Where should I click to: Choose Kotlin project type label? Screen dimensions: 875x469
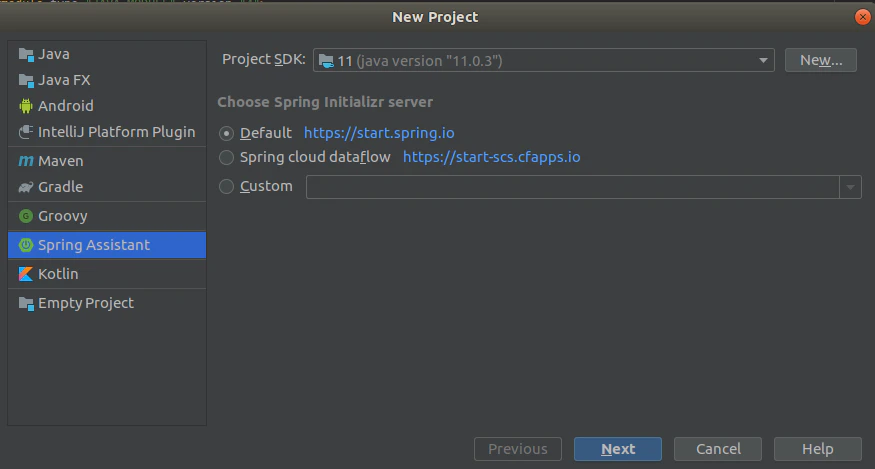[x=58, y=274]
